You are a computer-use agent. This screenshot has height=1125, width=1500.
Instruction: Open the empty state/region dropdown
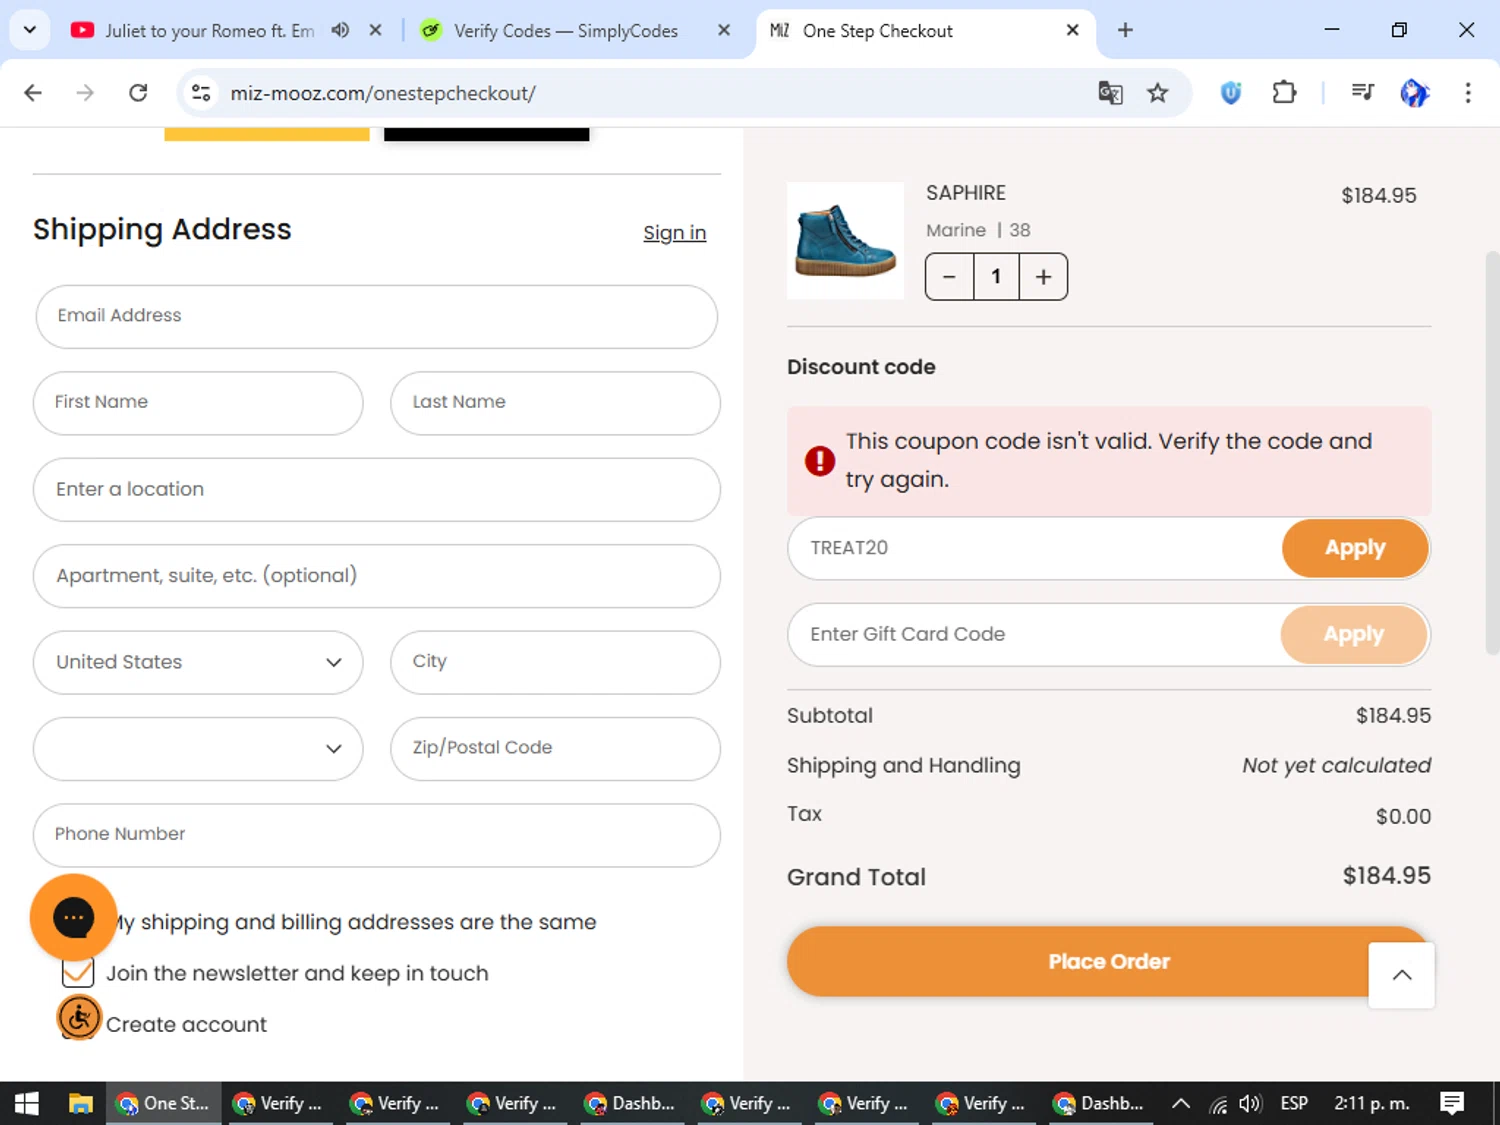pos(198,749)
